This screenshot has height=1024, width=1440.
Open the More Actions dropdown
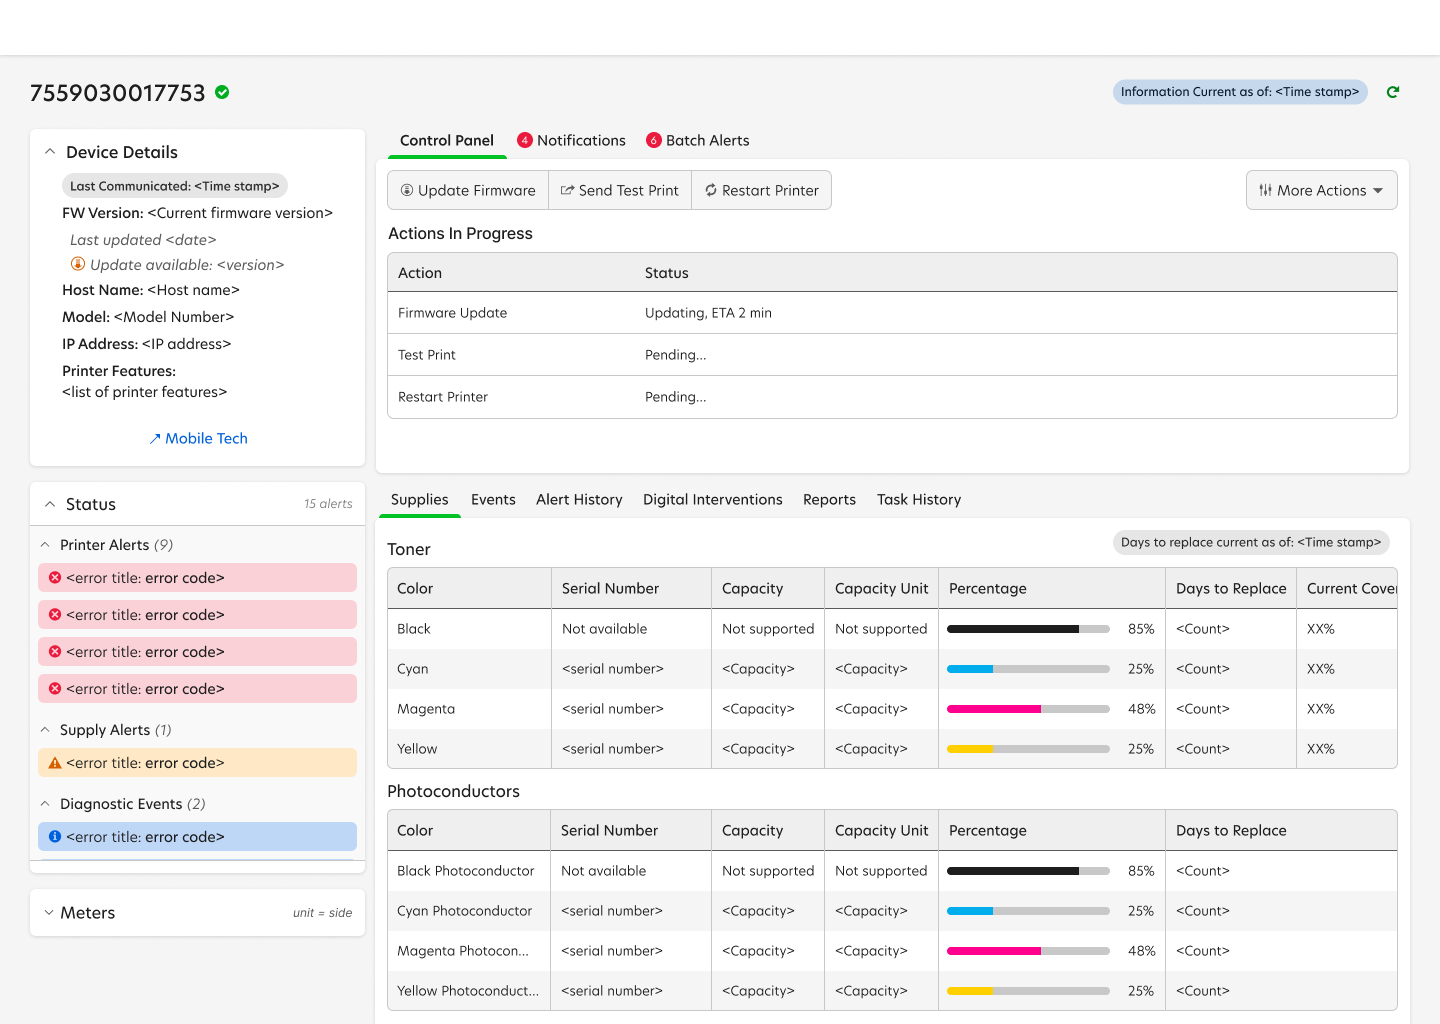point(1321,190)
